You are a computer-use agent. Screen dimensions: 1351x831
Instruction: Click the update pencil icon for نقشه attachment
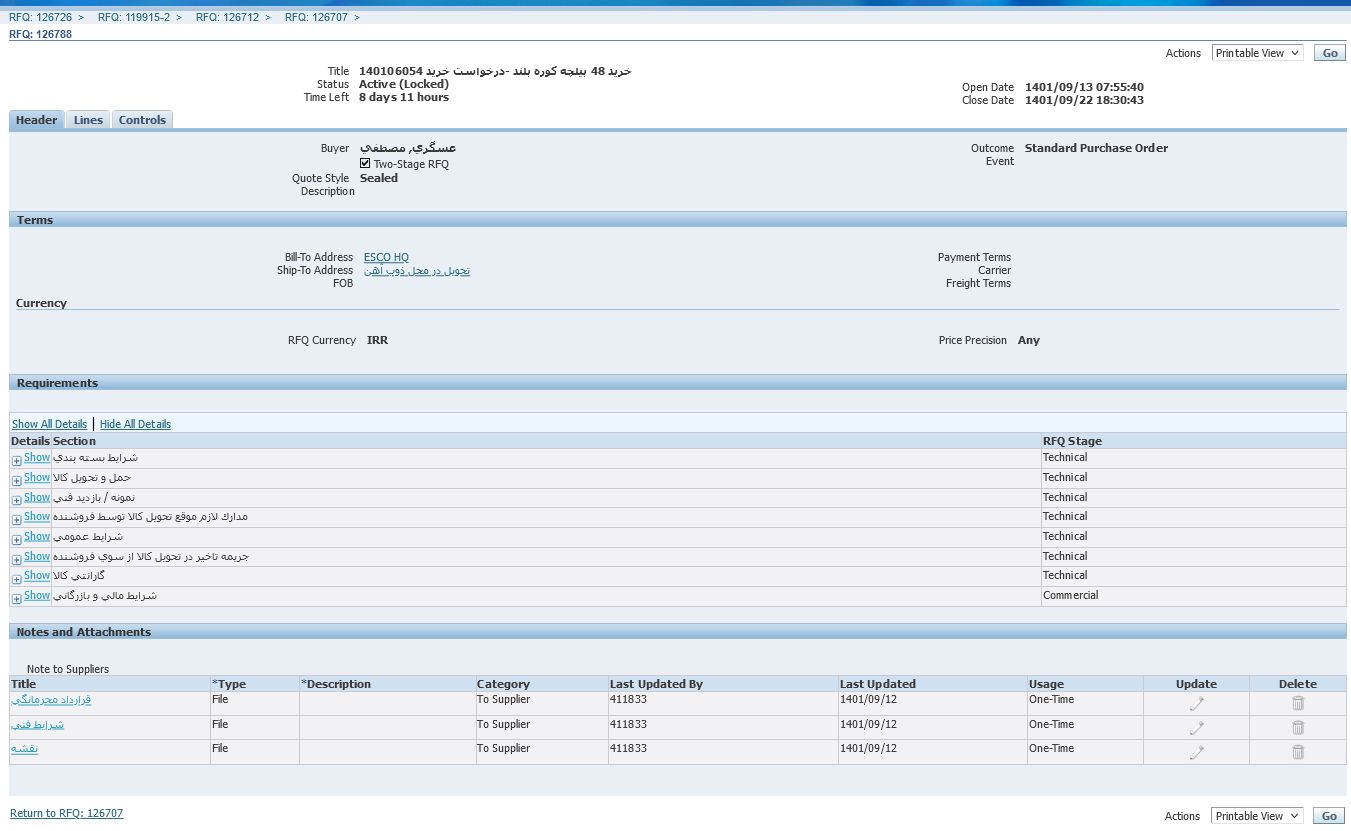1196,752
